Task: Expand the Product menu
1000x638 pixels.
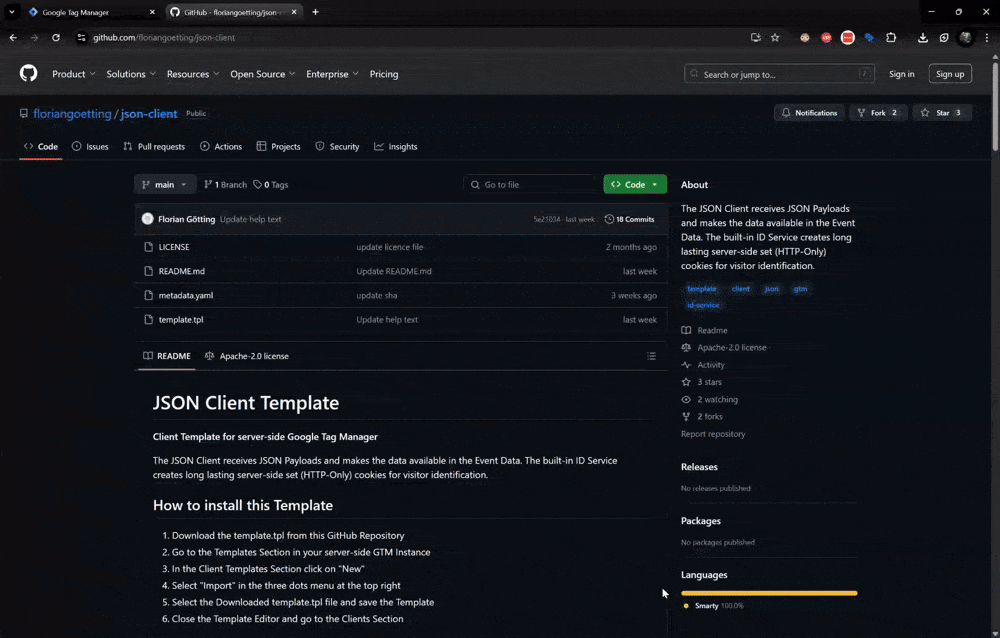Action: click(x=73, y=74)
